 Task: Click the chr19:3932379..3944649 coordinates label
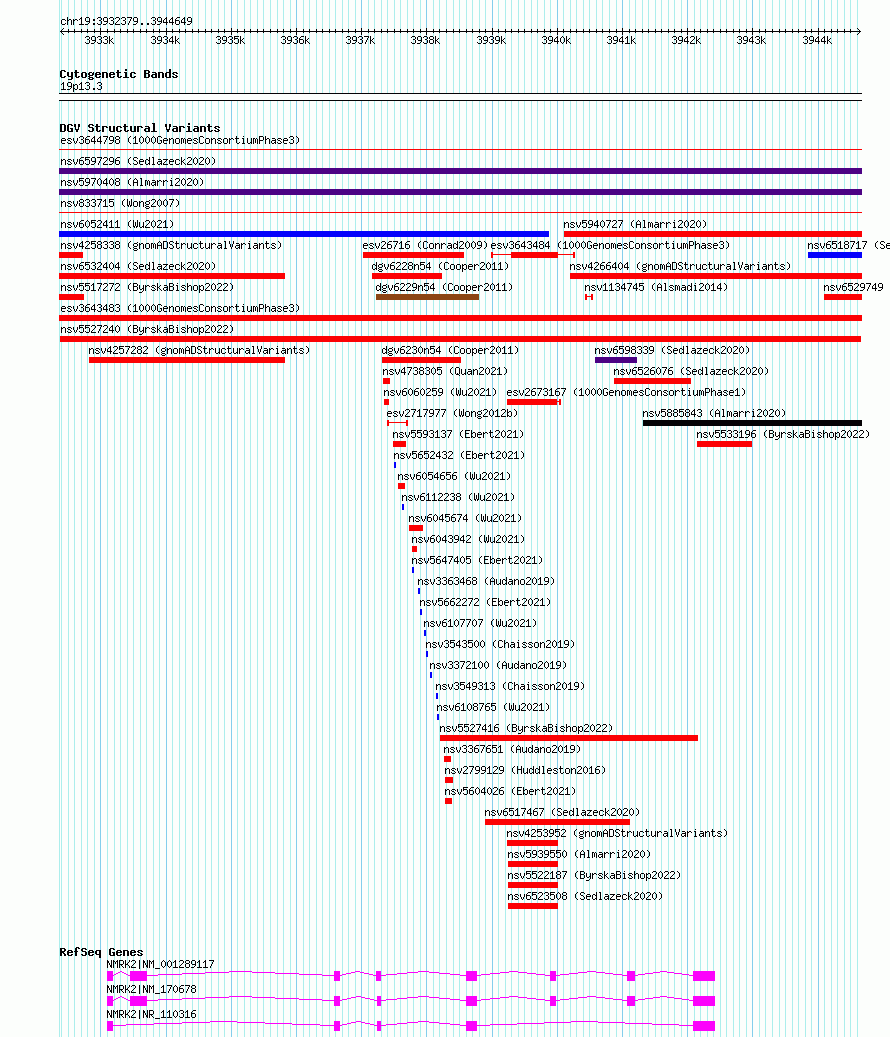pyautogui.click(x=126, y=21)
